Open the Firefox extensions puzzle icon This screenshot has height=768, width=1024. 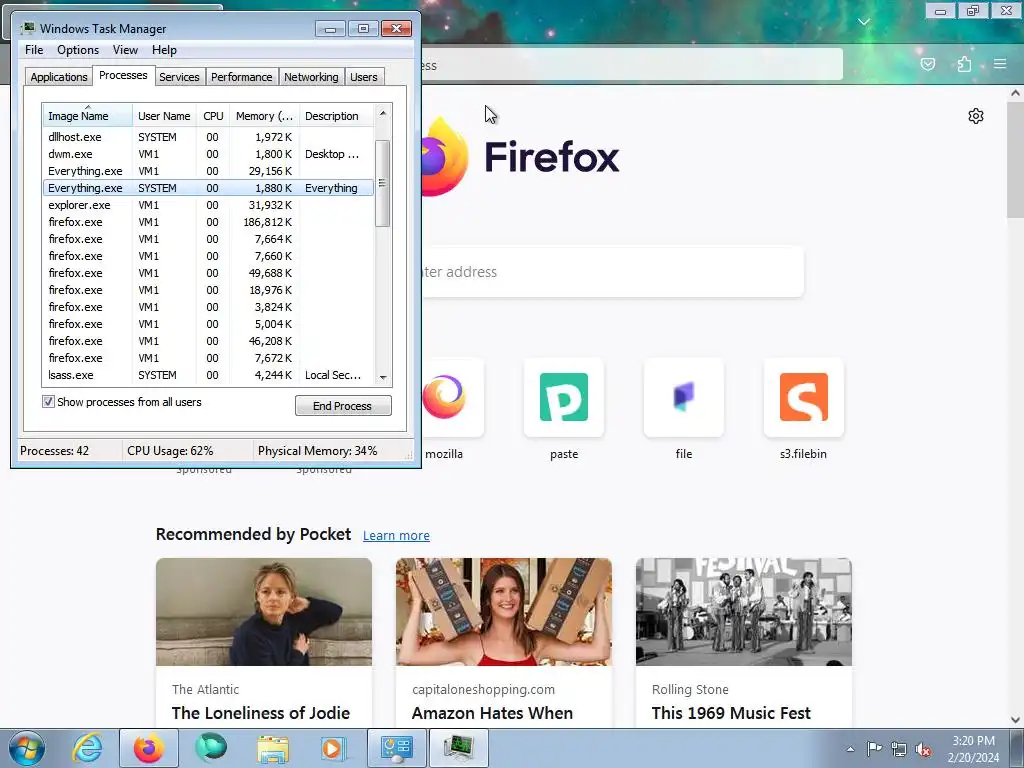coord(964,64)
